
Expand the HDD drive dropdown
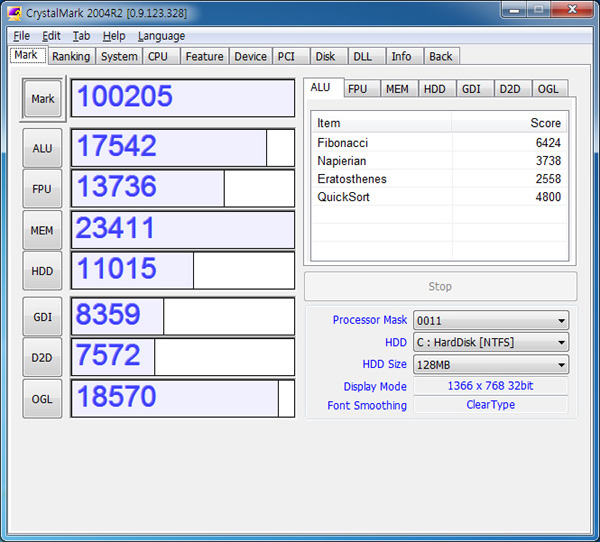click(x=491, y=342)
